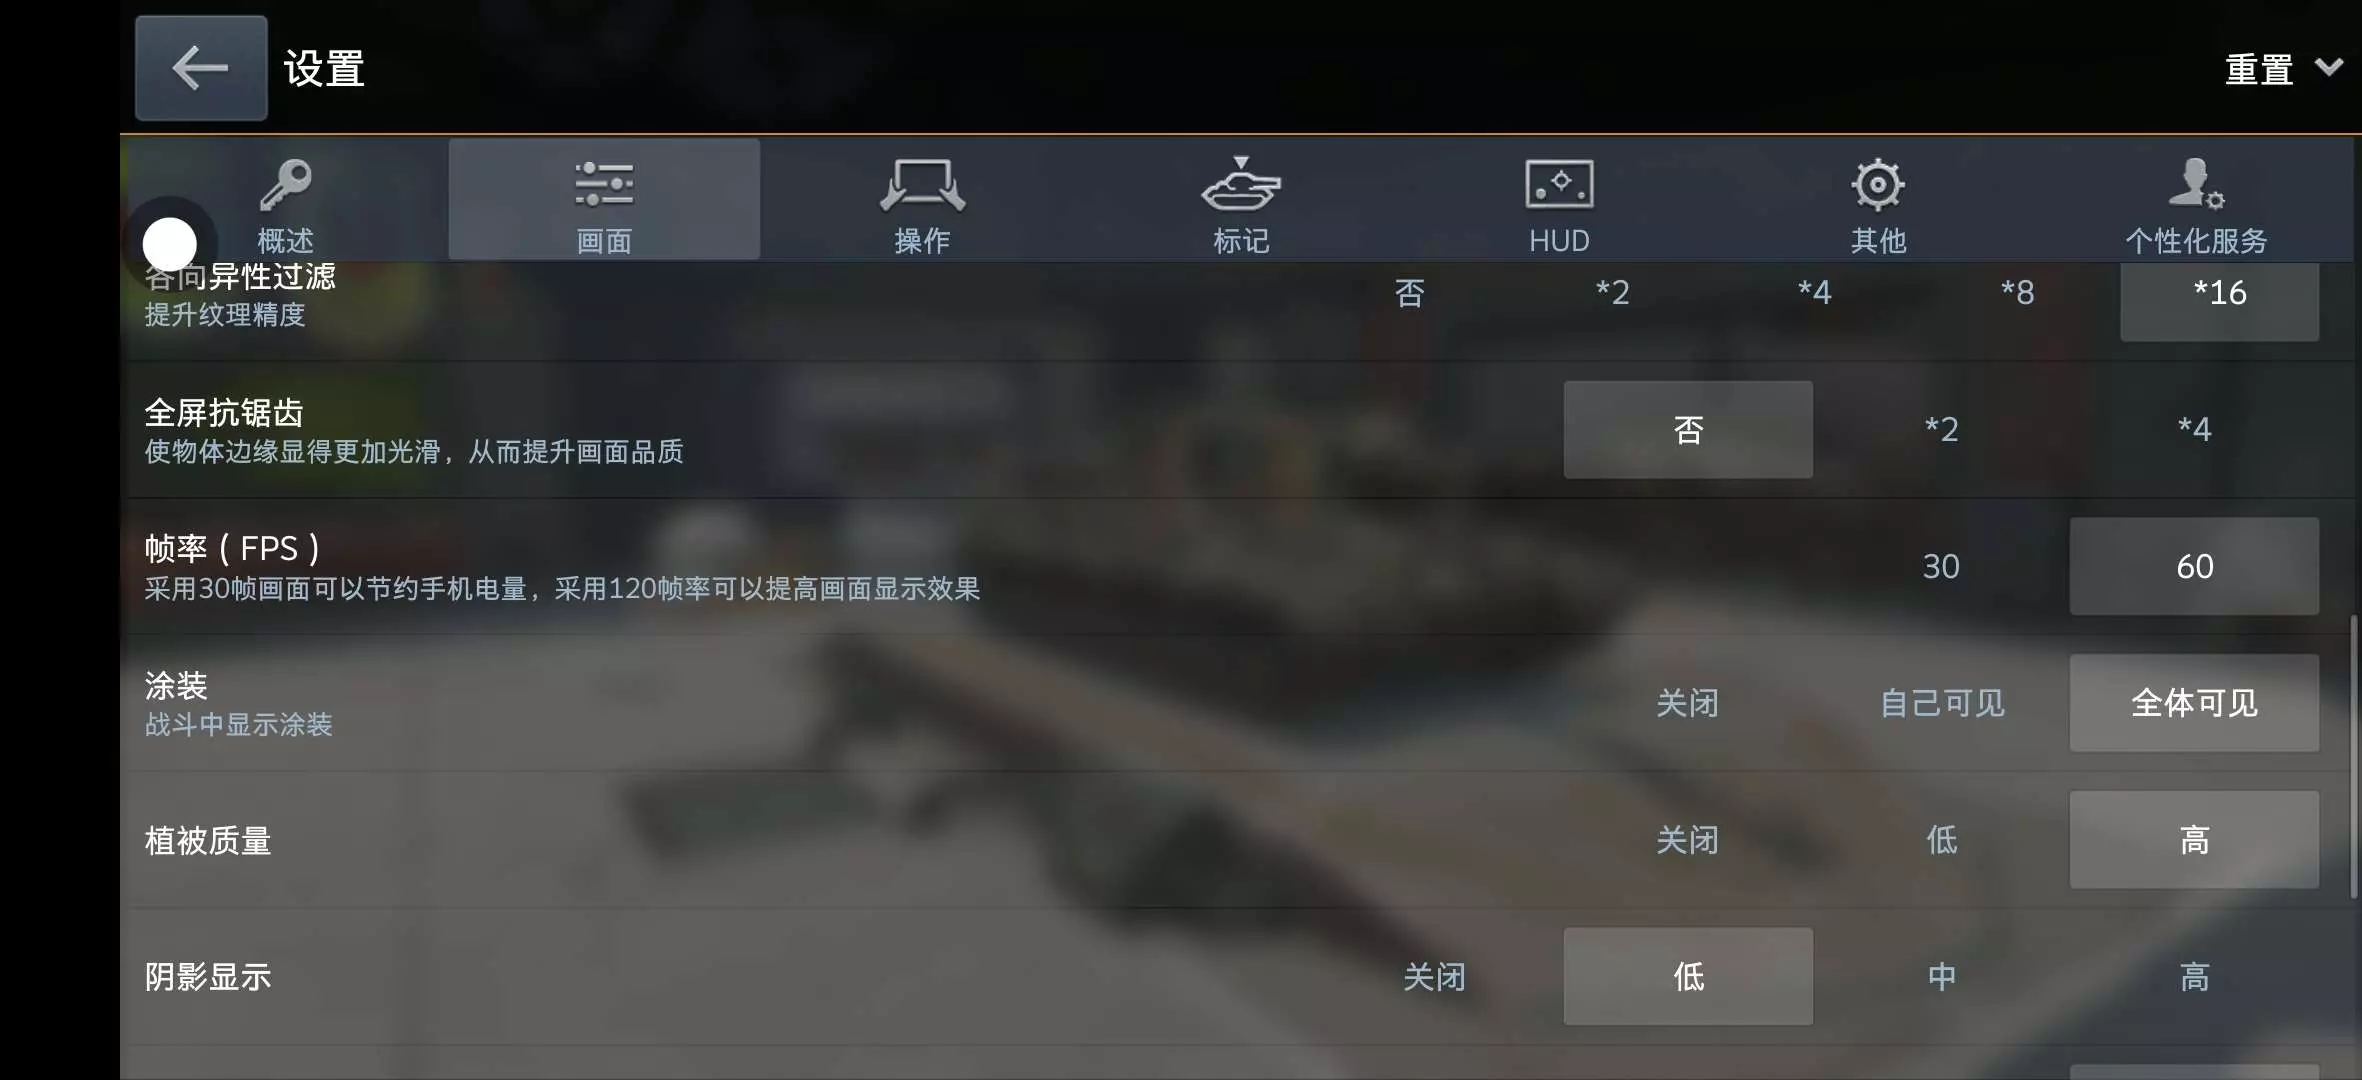Set anisotropic filtering to *8
The image size is (2362, 1080).
[x=2017, y=293]
